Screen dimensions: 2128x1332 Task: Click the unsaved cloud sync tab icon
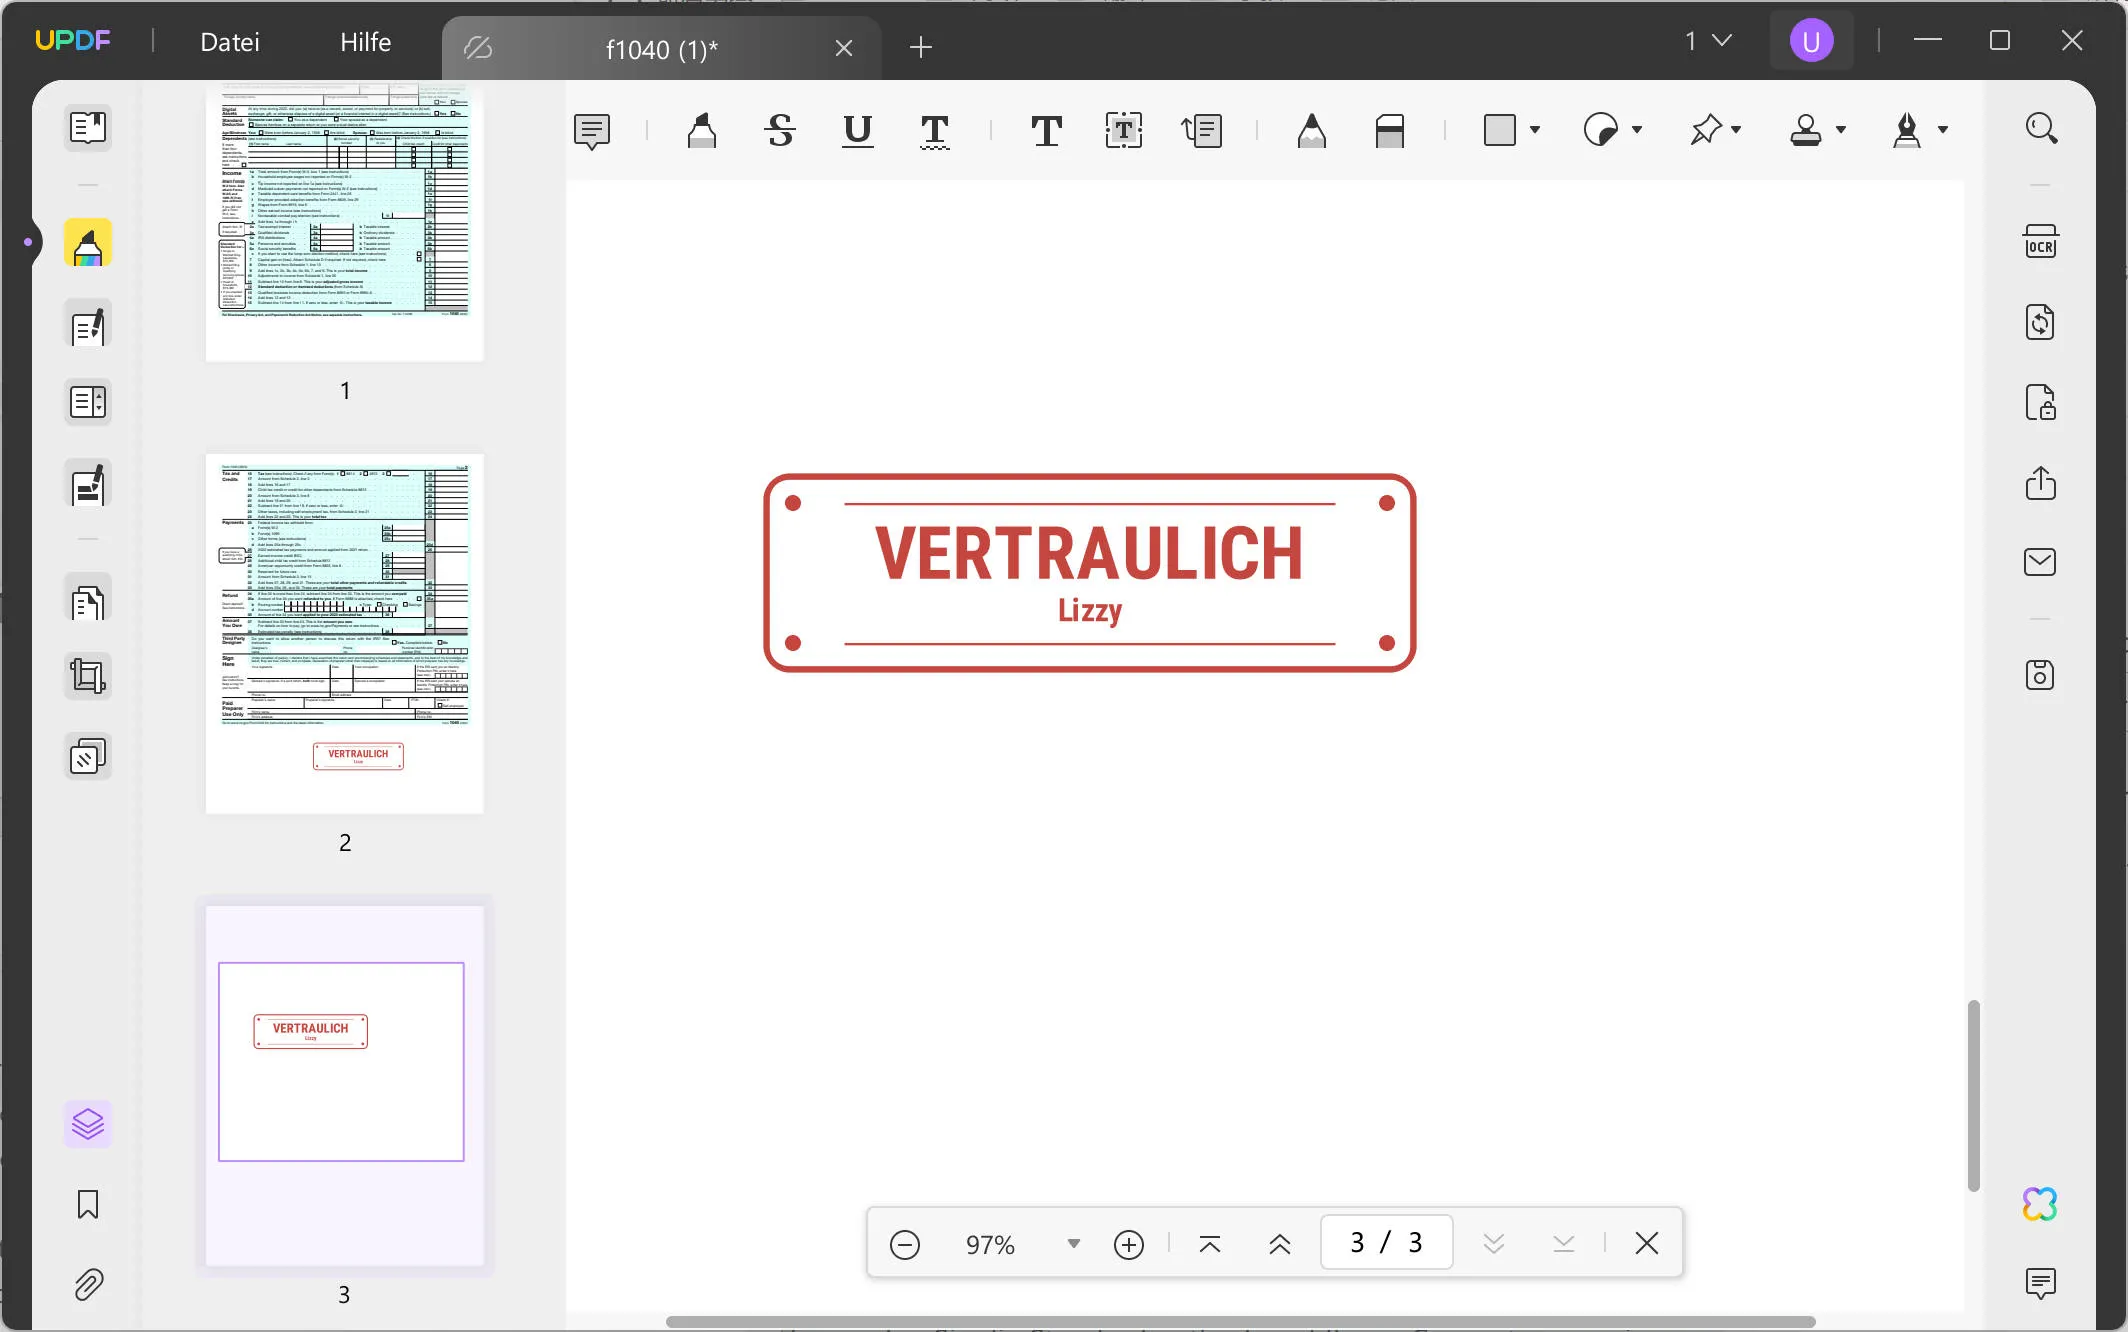point(478,48)
